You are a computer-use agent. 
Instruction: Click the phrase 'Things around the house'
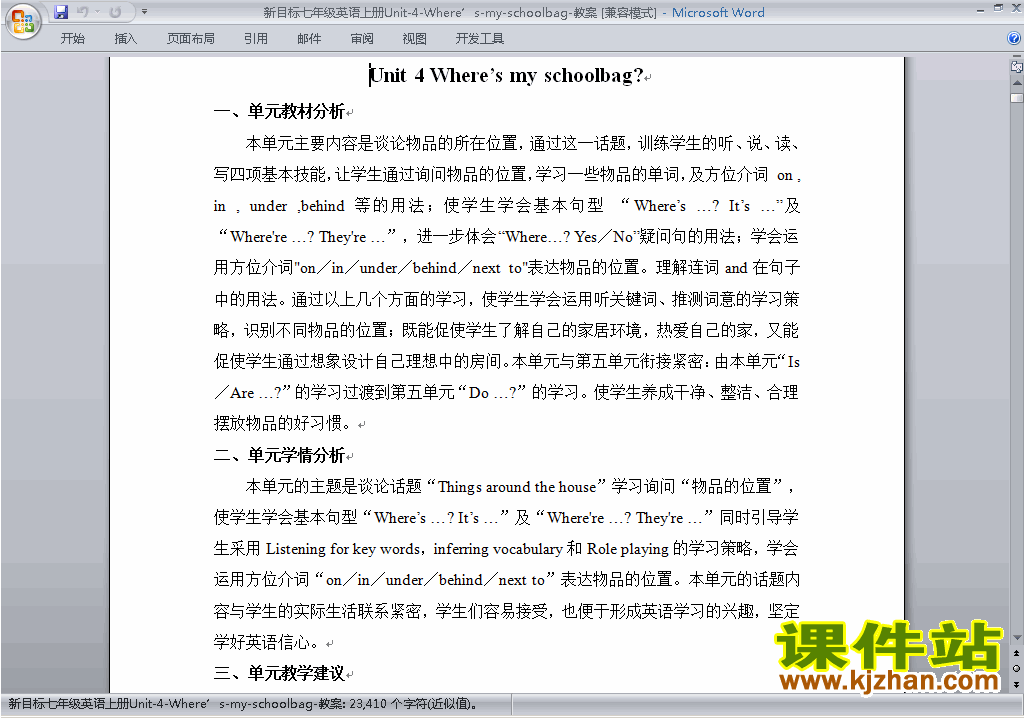tap(517, 487)
